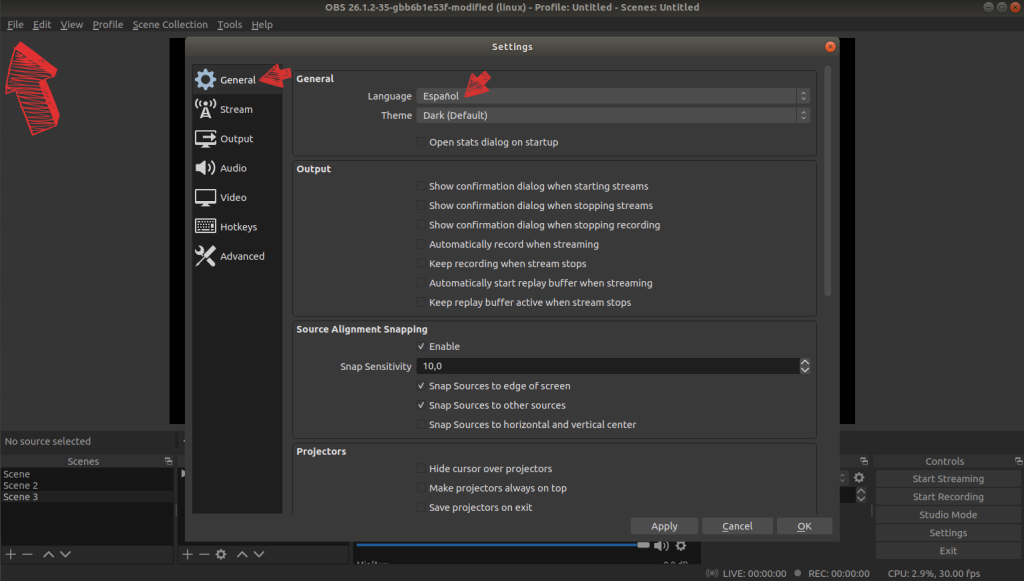1024x581 pixels.
Task: Open the Profile menu
Action: pyautogui.click(x=108, y=25)
